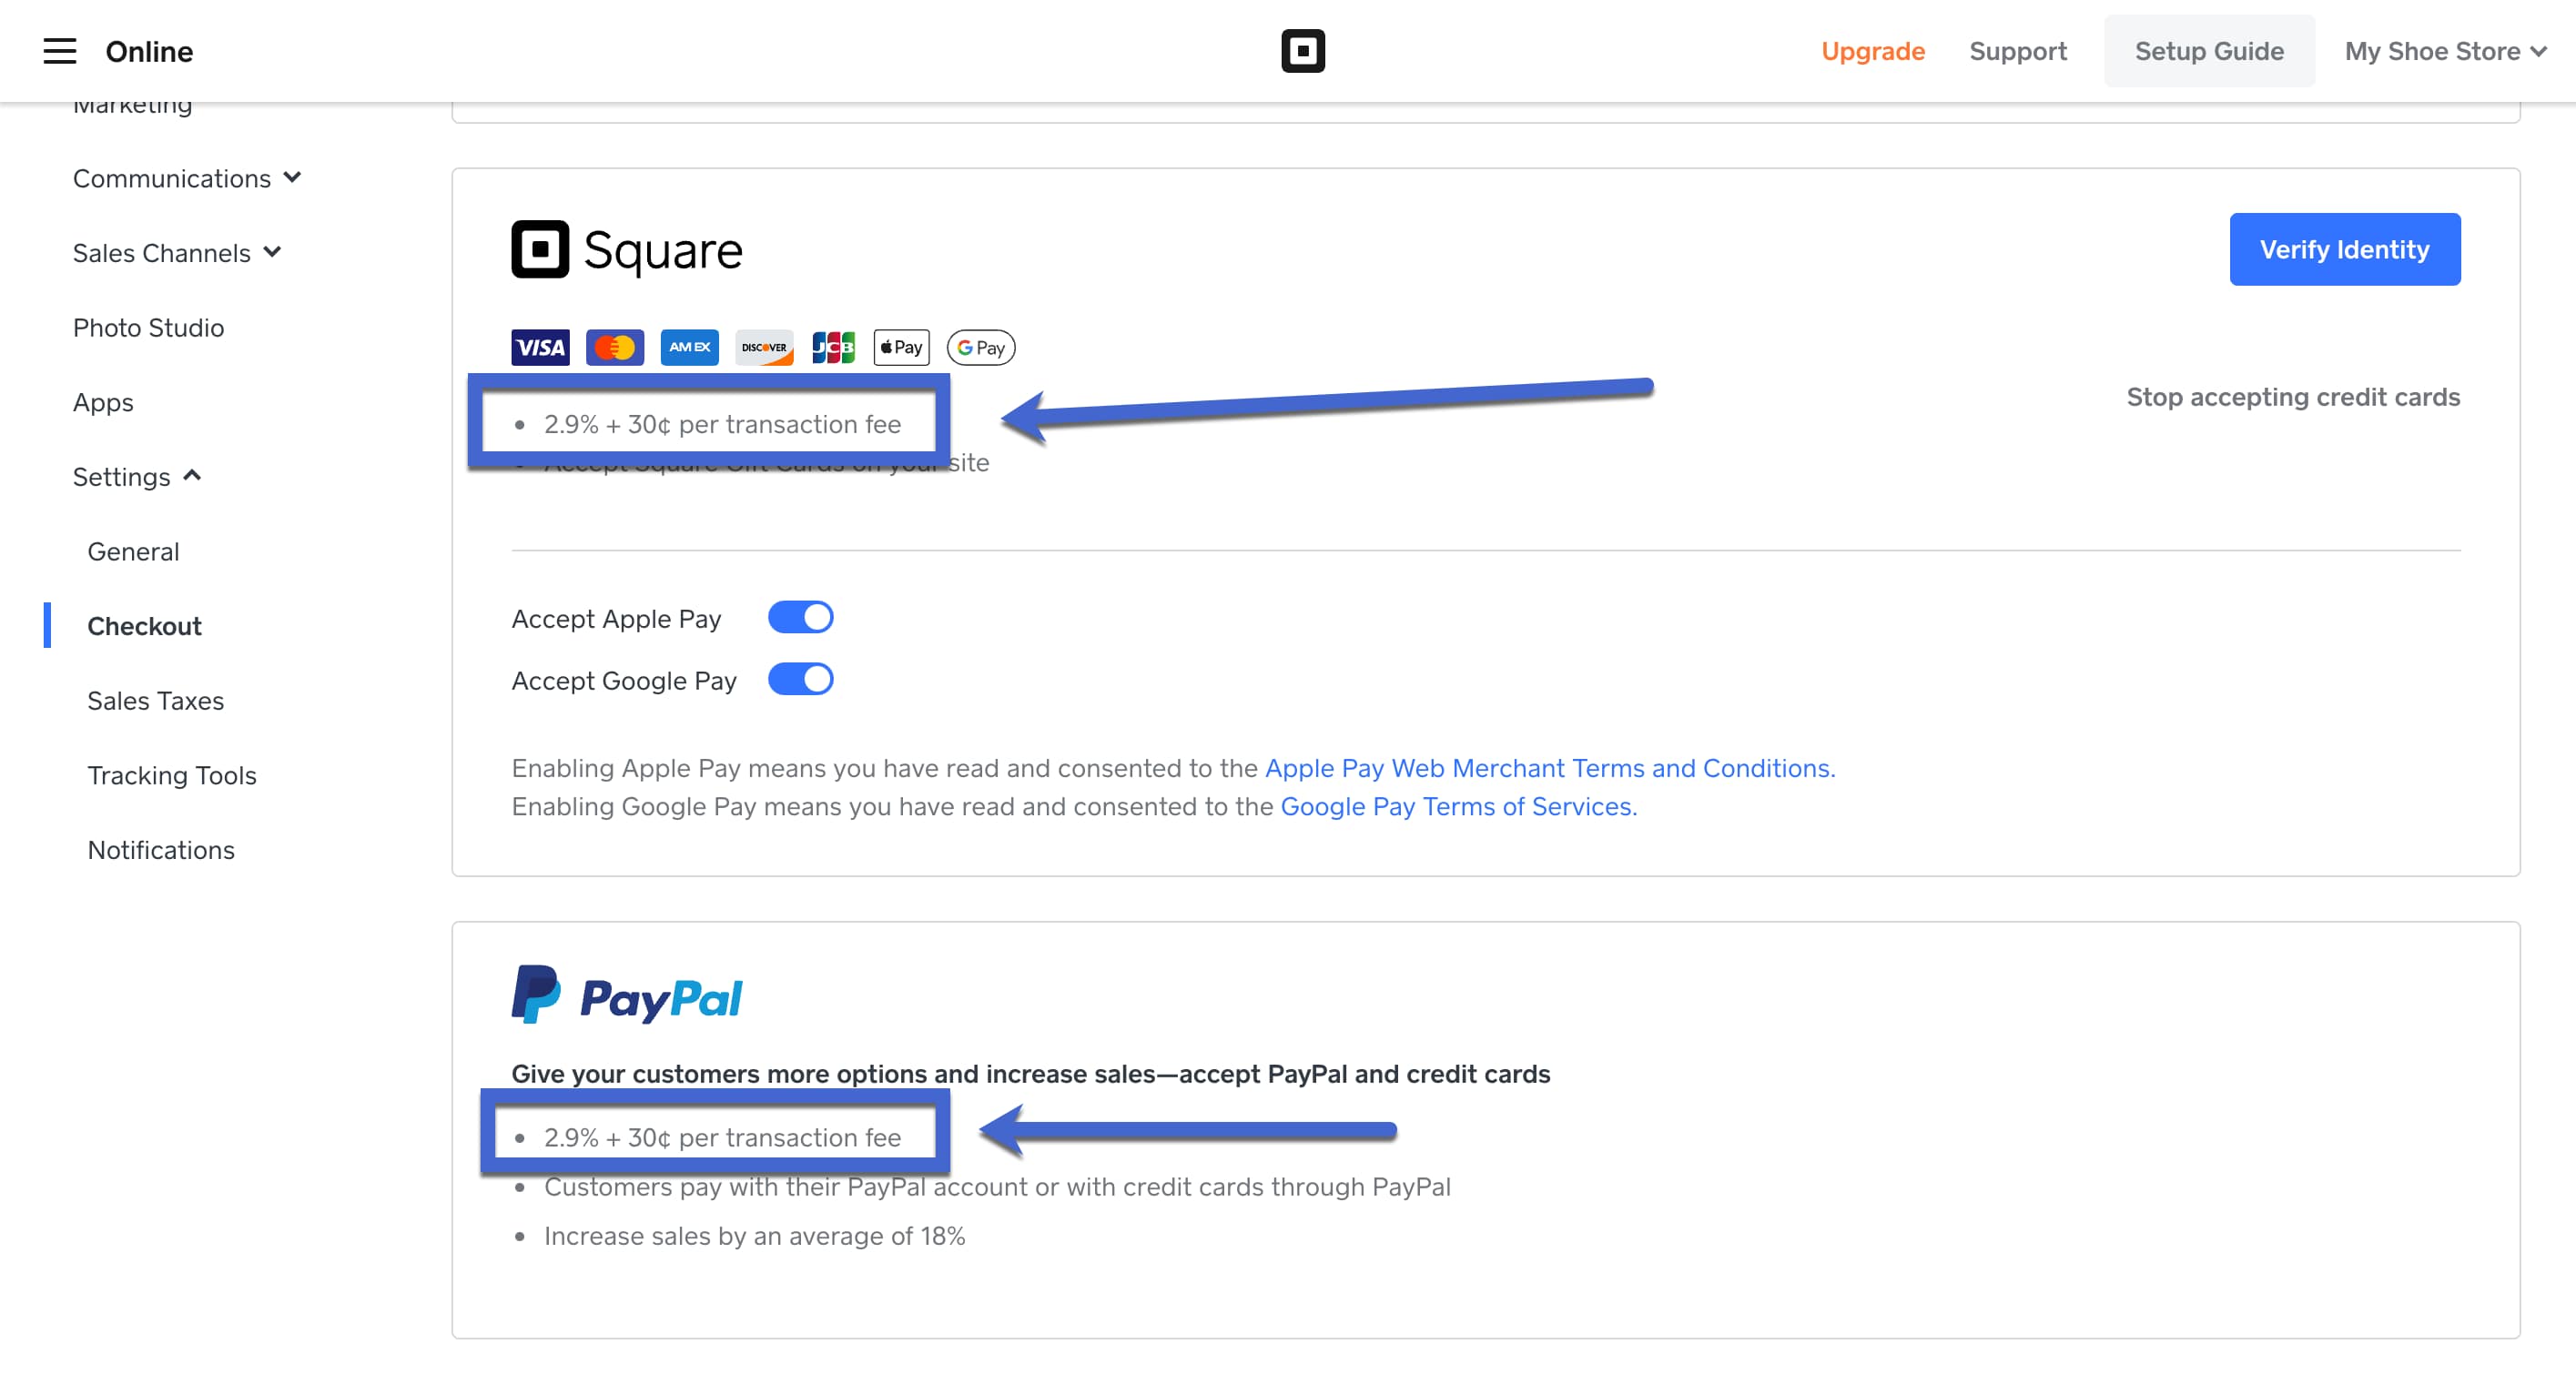Switch to the Sales Taxes settings page
Screen dimensions: 2576x1374
pyautogui.click(x=155, y=700)
